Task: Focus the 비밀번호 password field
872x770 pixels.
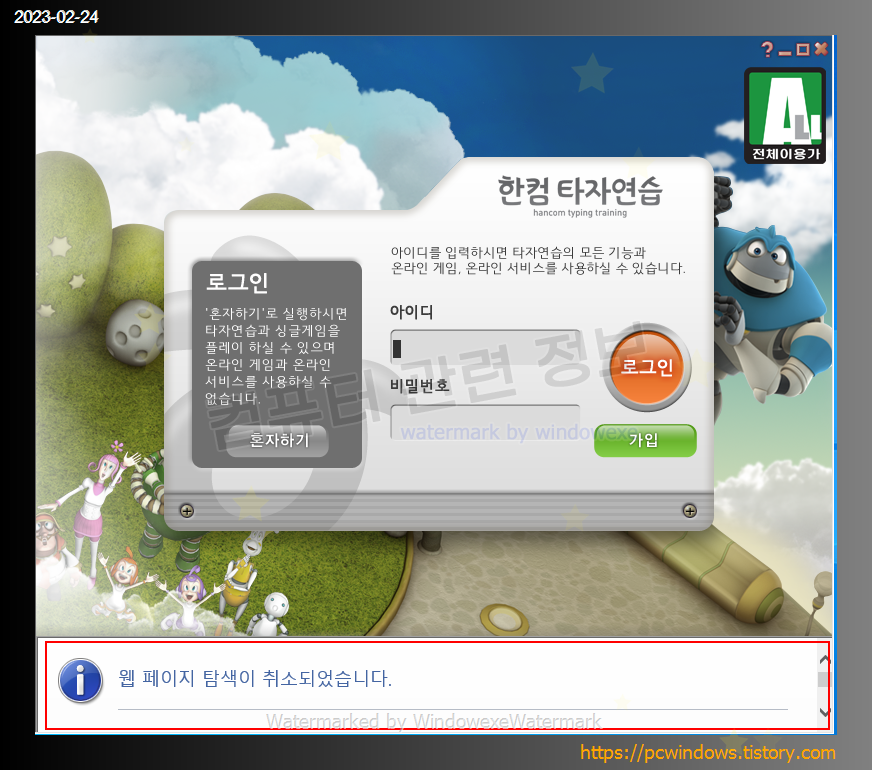Action: pyautogui.click(x=485, y=422)
